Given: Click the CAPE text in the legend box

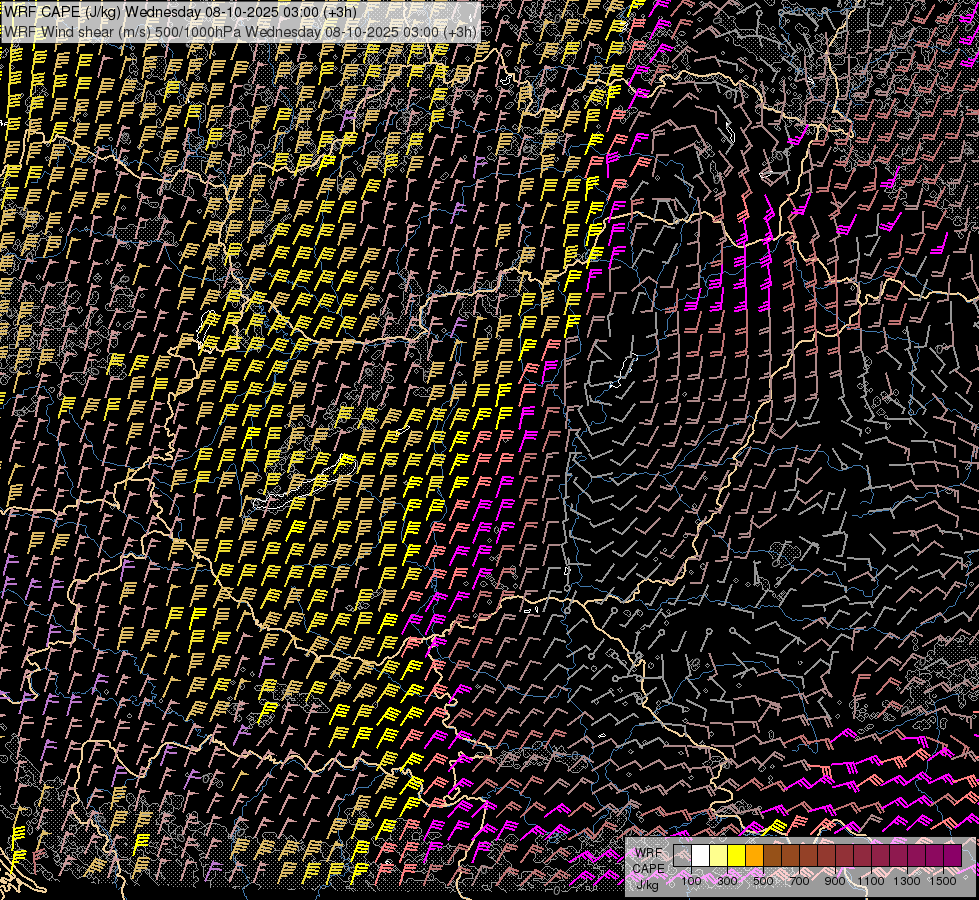Looking at the screenshot, I should (x=649, y=868).
